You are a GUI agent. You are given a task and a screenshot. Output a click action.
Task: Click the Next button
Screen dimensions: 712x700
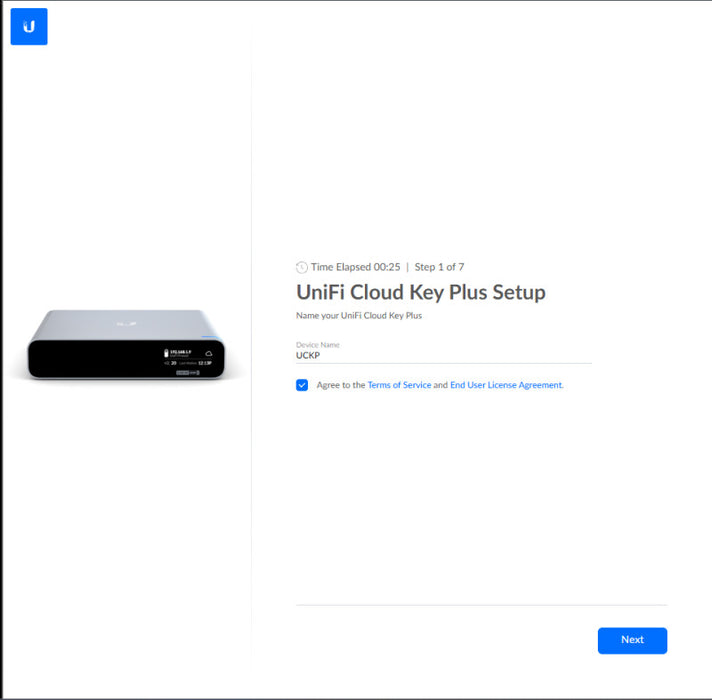pos(632,641)
